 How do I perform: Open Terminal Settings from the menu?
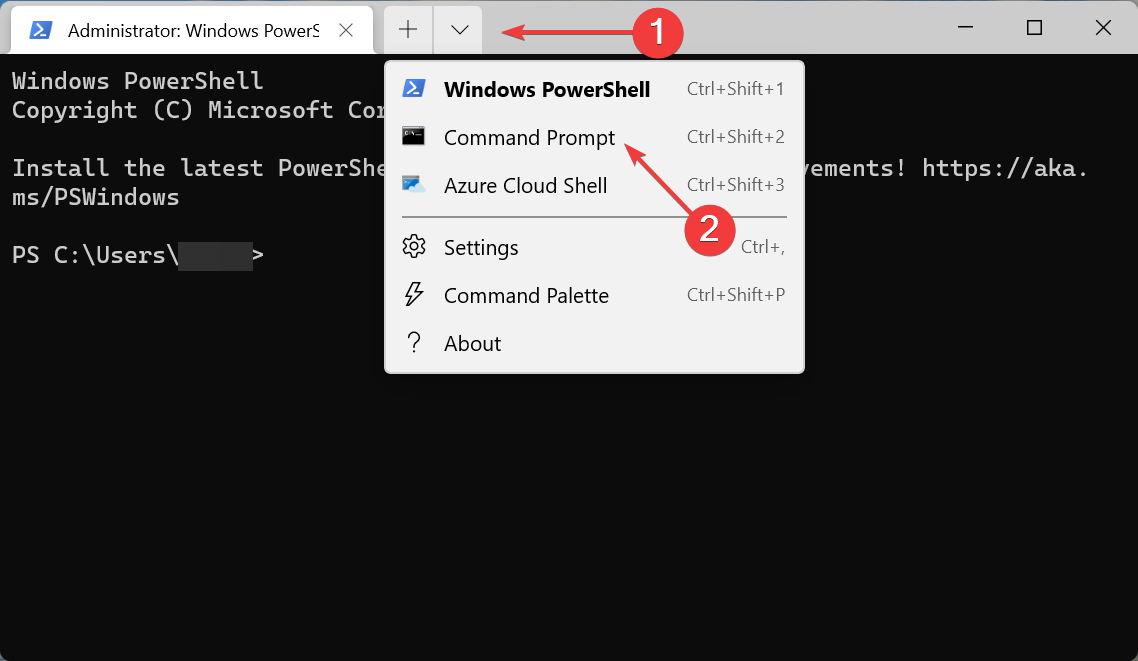(x=481, y=247)
